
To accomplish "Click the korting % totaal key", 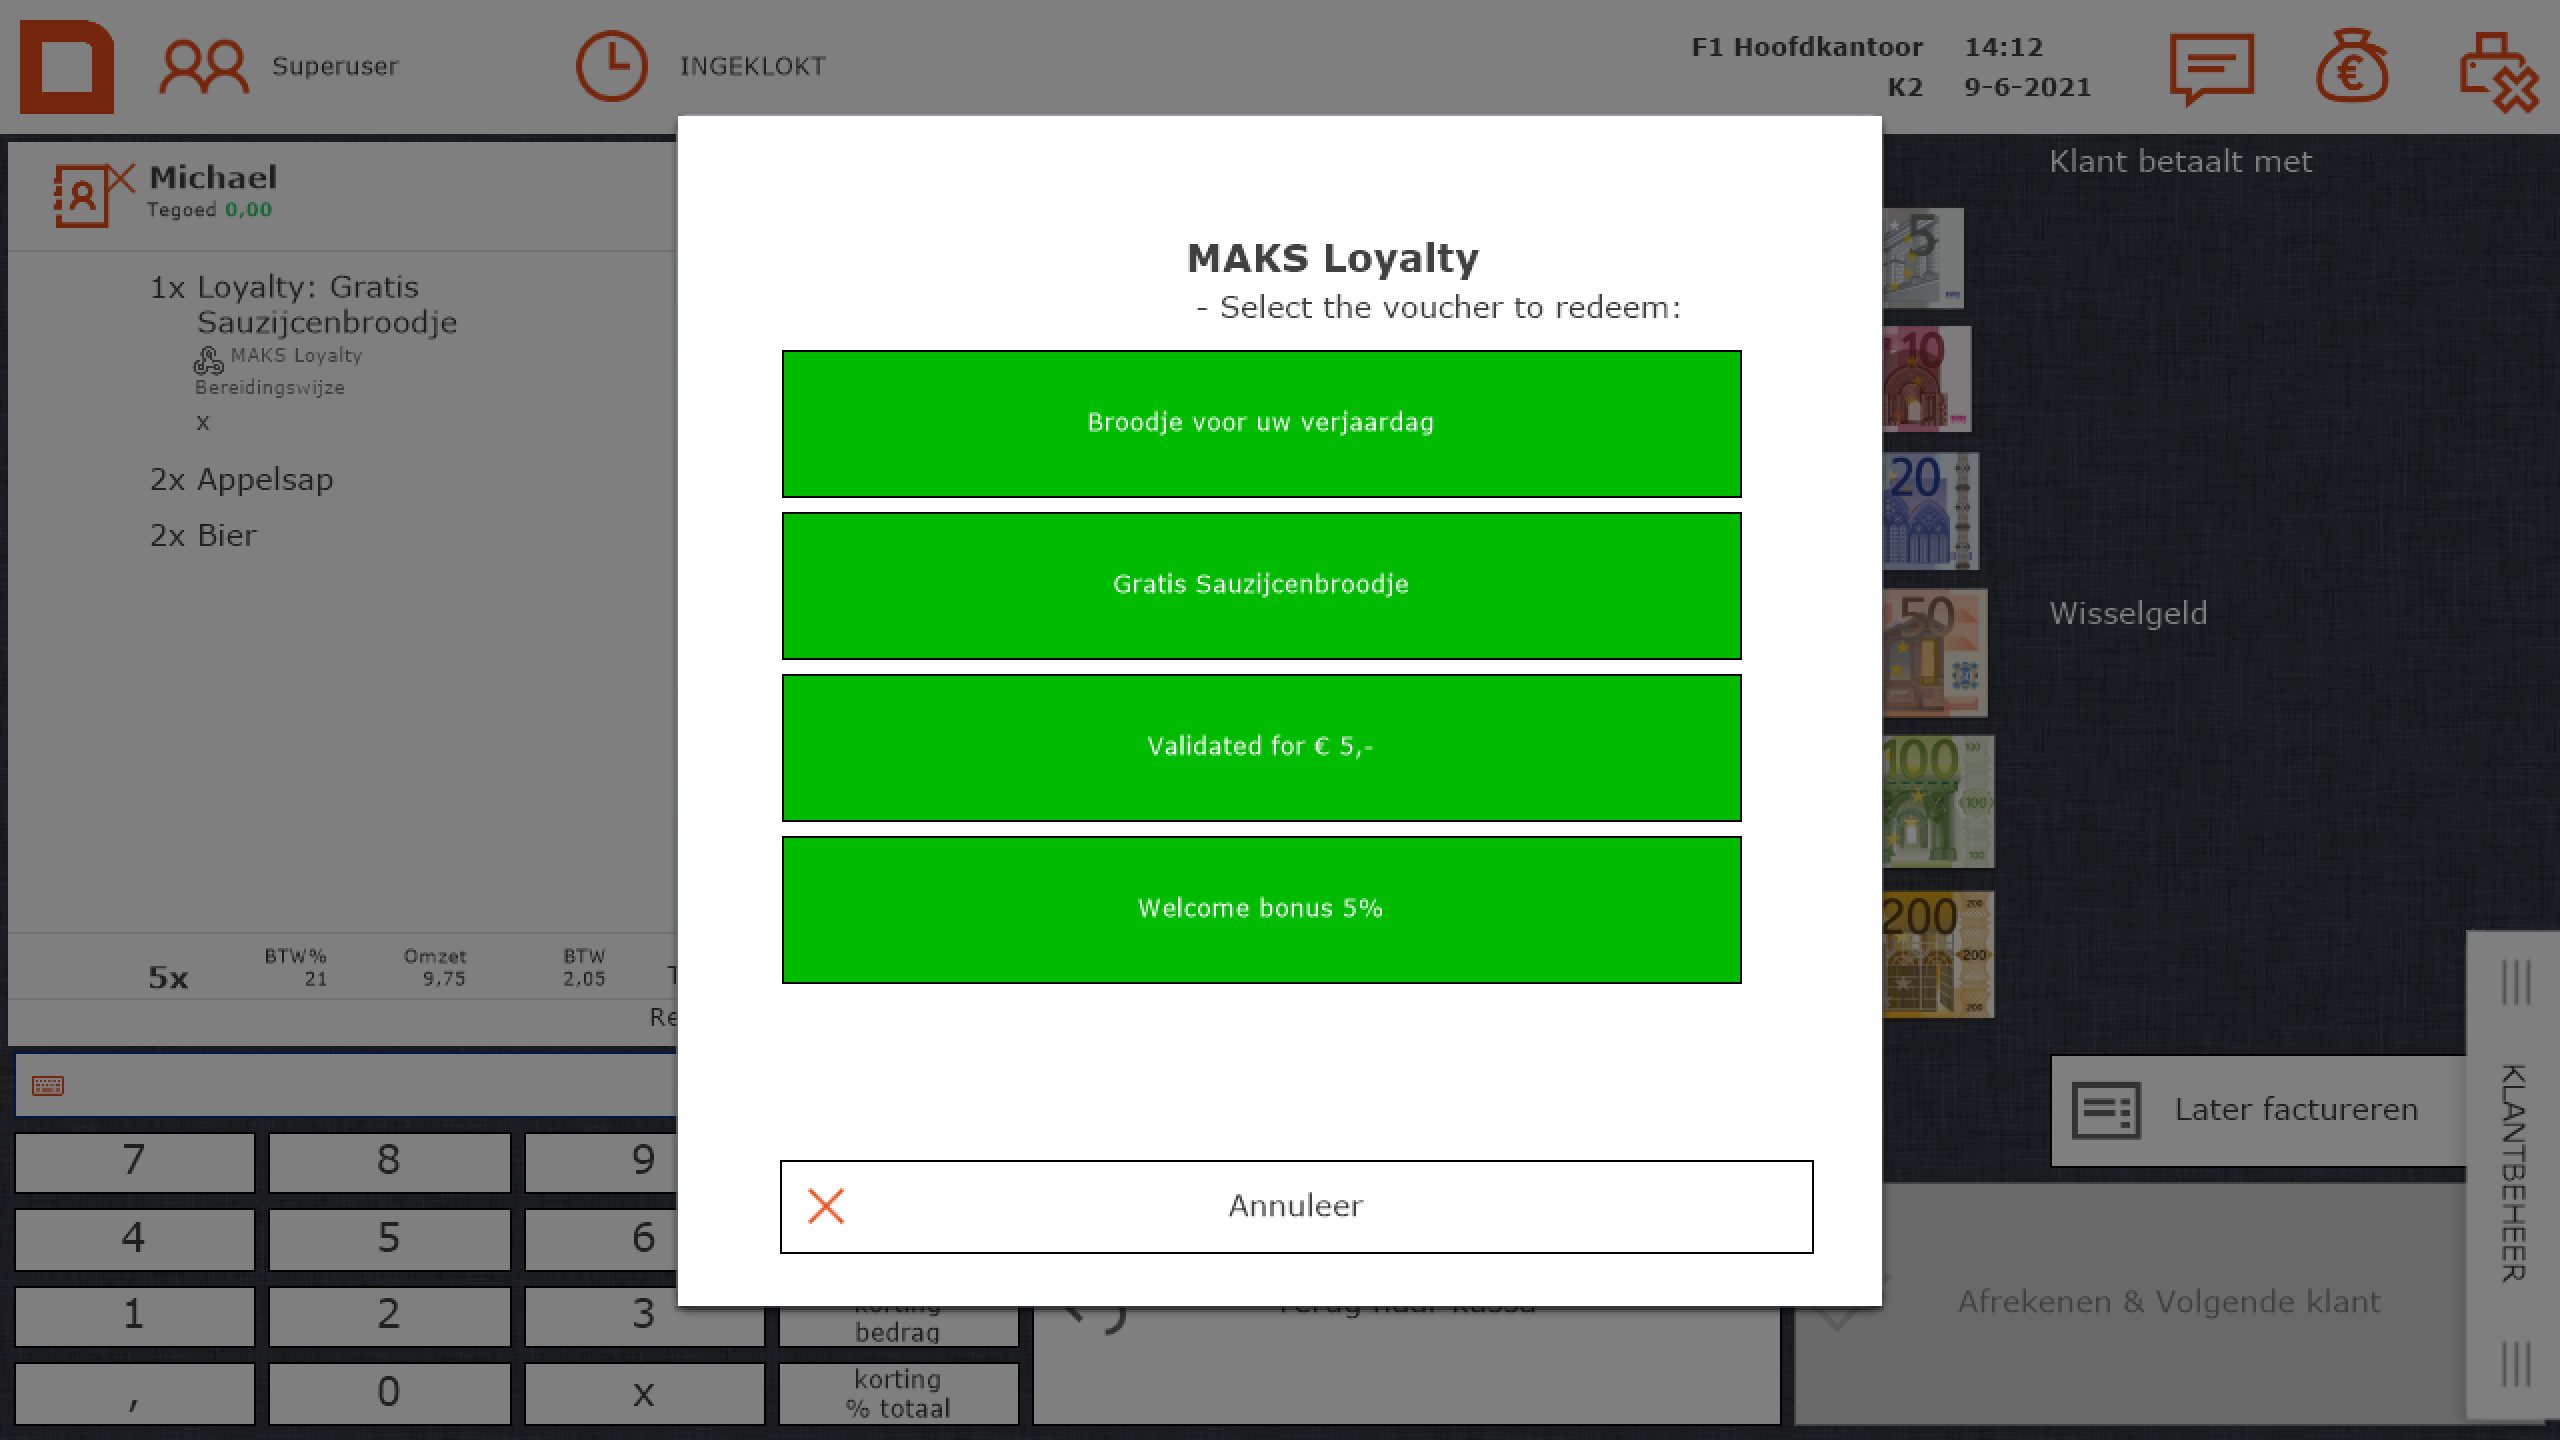I will tap(898, 1393).
